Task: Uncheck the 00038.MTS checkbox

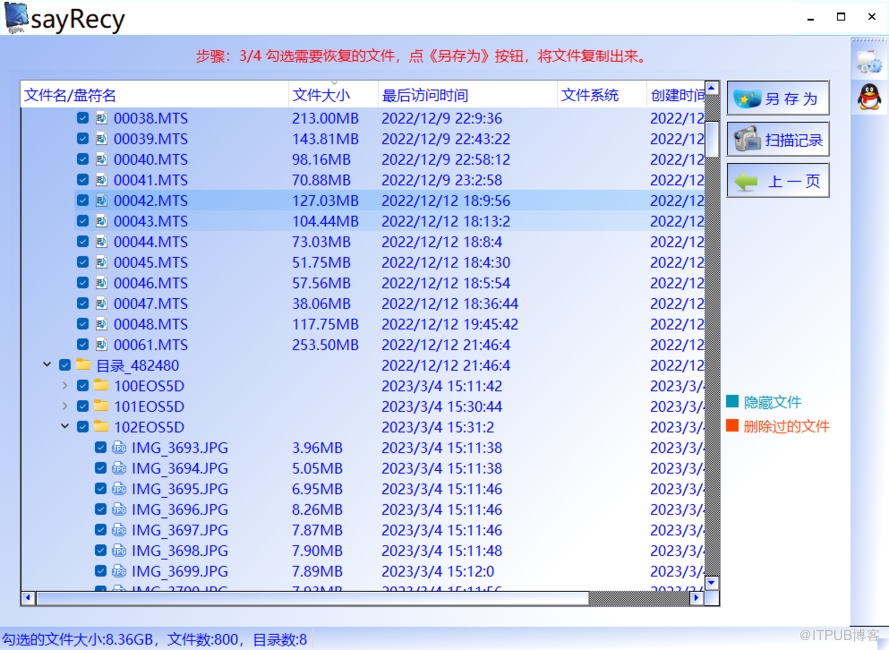Action: pos(83,118)
